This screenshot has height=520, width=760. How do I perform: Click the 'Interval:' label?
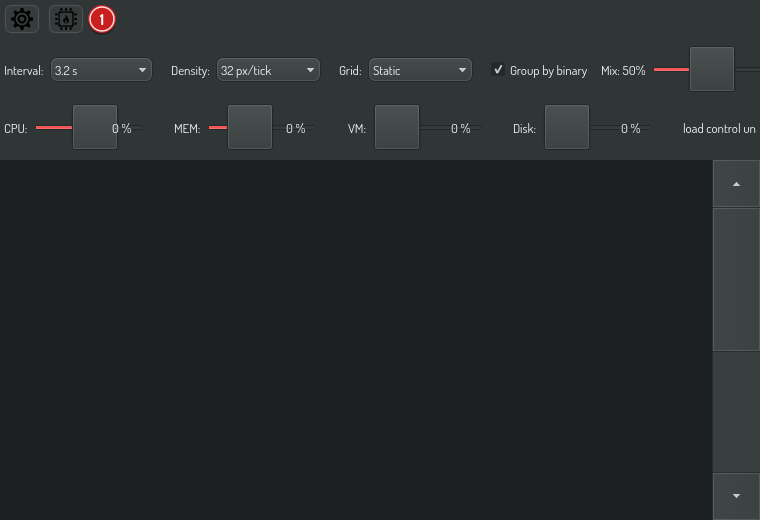24,71
